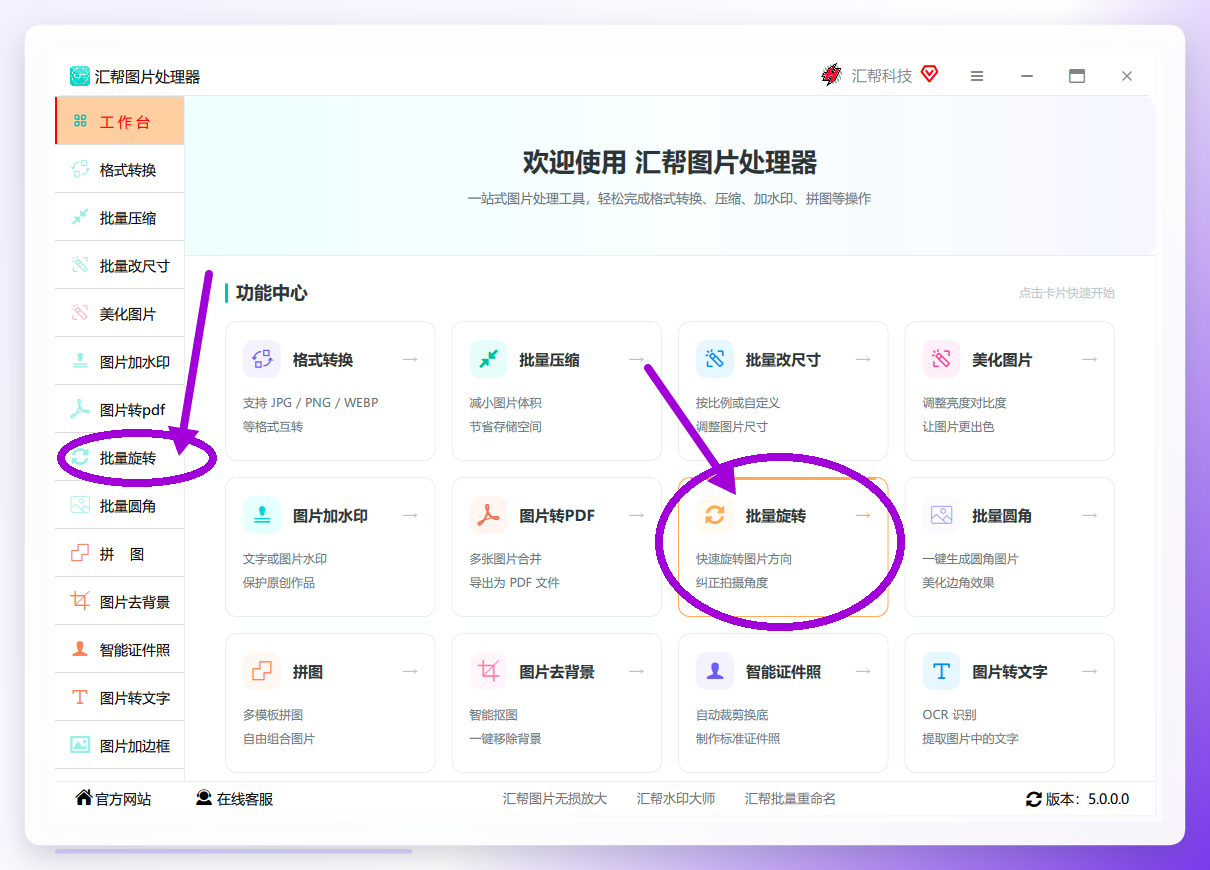Screen dimensions: 1210x870
Task: Click the 图片转pdf sidebar icon
Action: coord(80,410)
